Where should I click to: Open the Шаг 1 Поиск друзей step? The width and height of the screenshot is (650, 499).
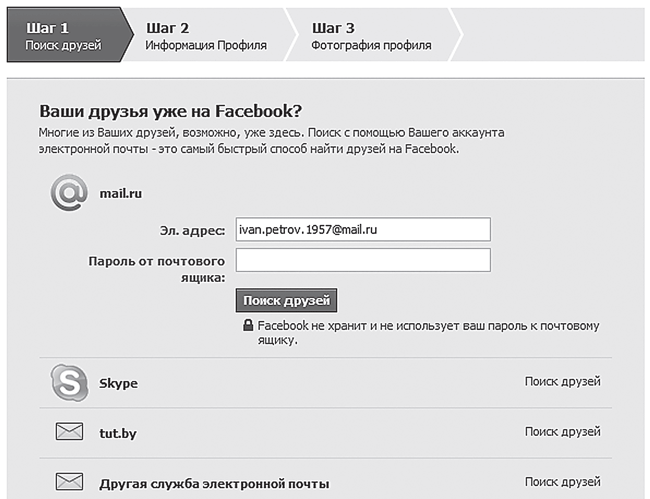pyautogui.click(x=64, y=36)
